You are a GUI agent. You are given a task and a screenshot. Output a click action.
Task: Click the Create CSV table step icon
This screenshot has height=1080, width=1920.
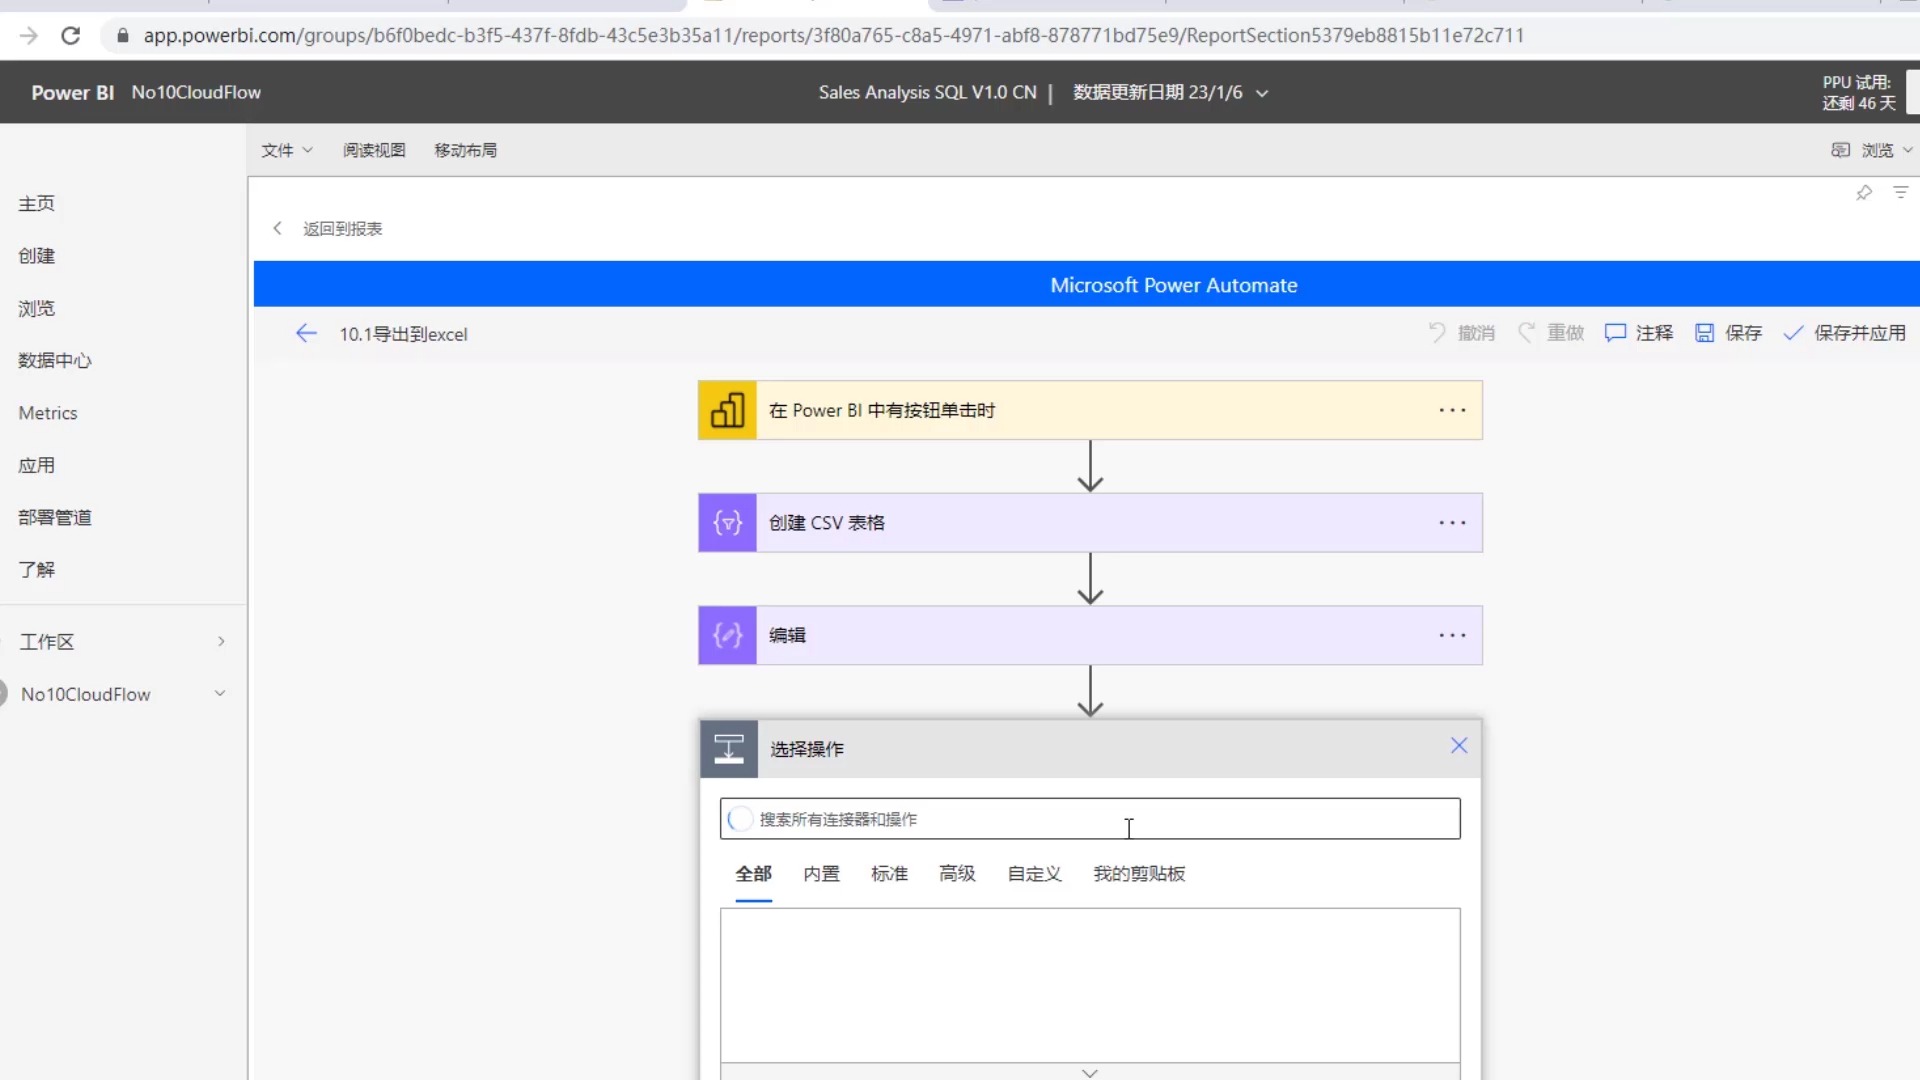click(x=727, y=523)
